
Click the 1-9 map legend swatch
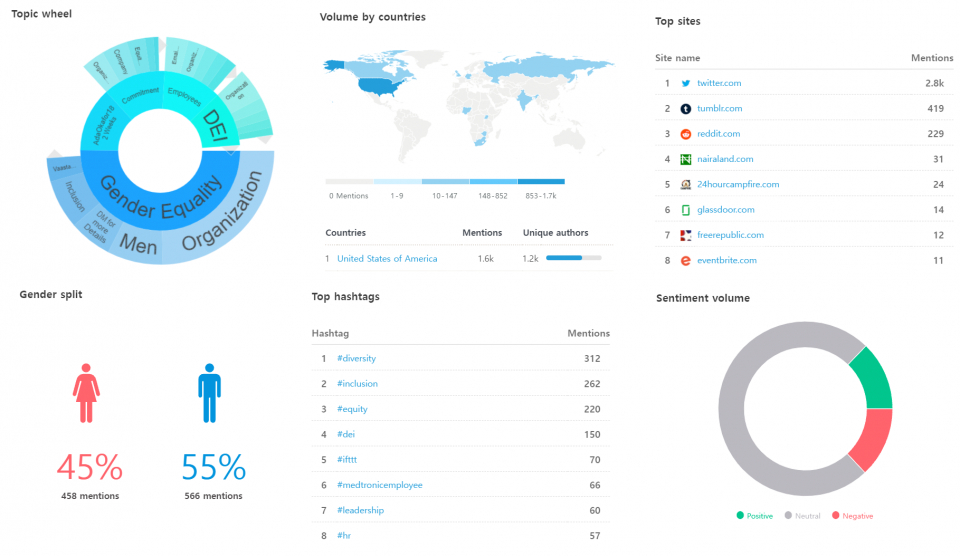397,181
